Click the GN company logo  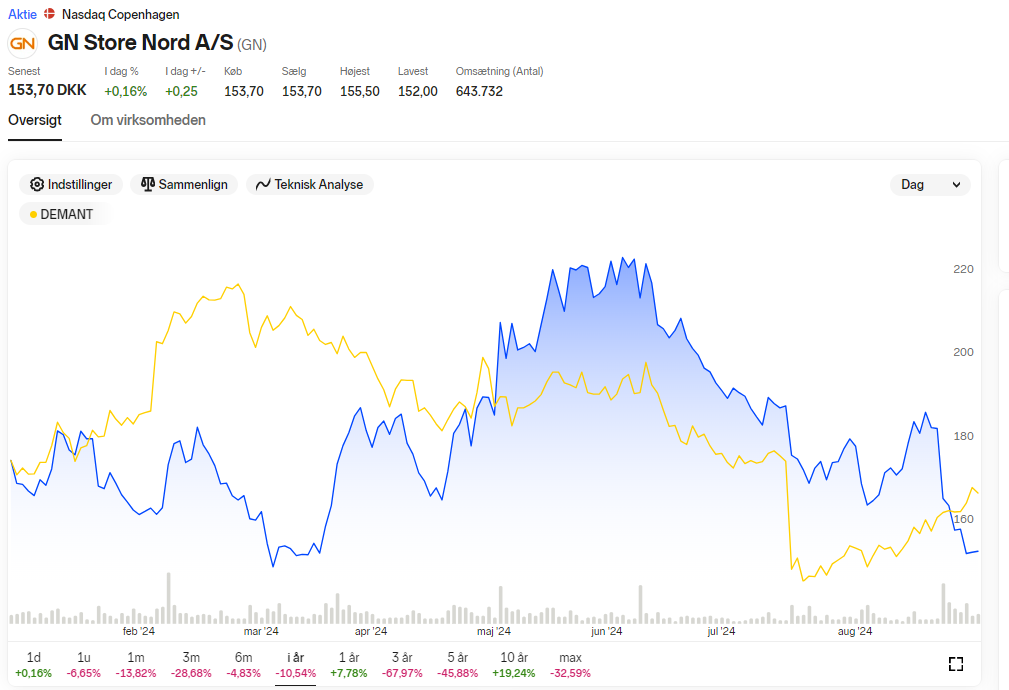coord(23,43)
